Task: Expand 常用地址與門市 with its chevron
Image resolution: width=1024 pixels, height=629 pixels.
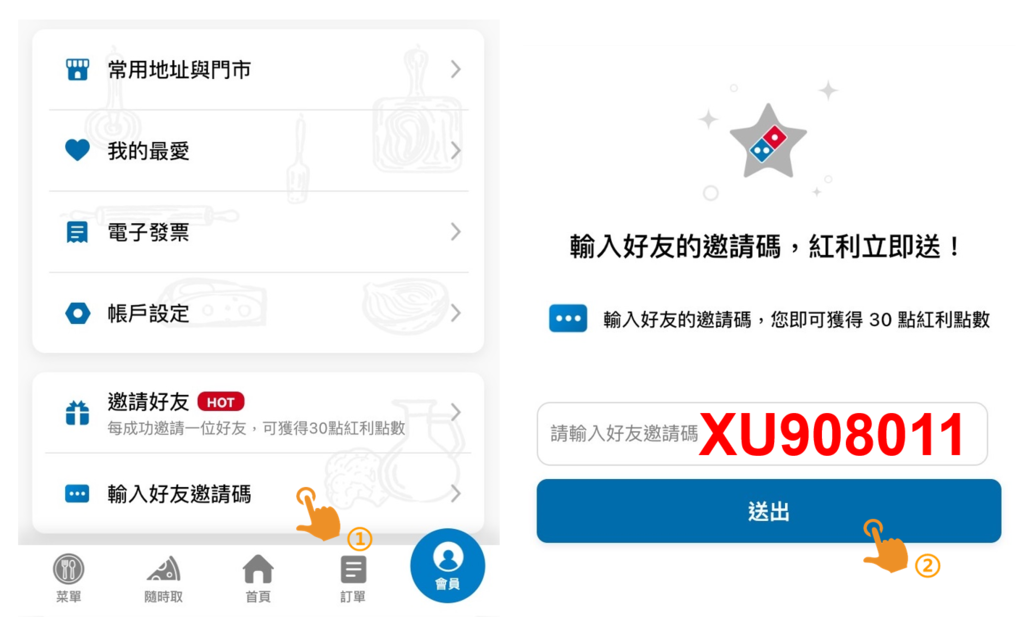Action: 456,69
